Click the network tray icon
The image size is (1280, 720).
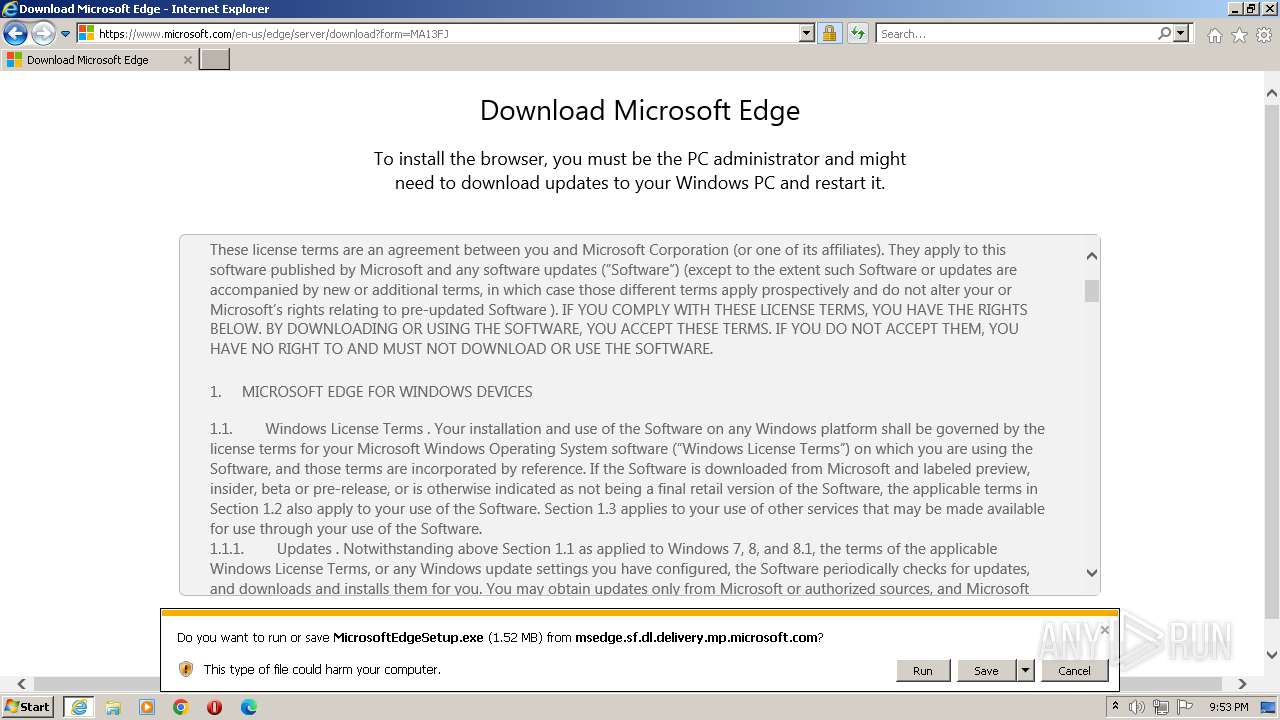1160,707
